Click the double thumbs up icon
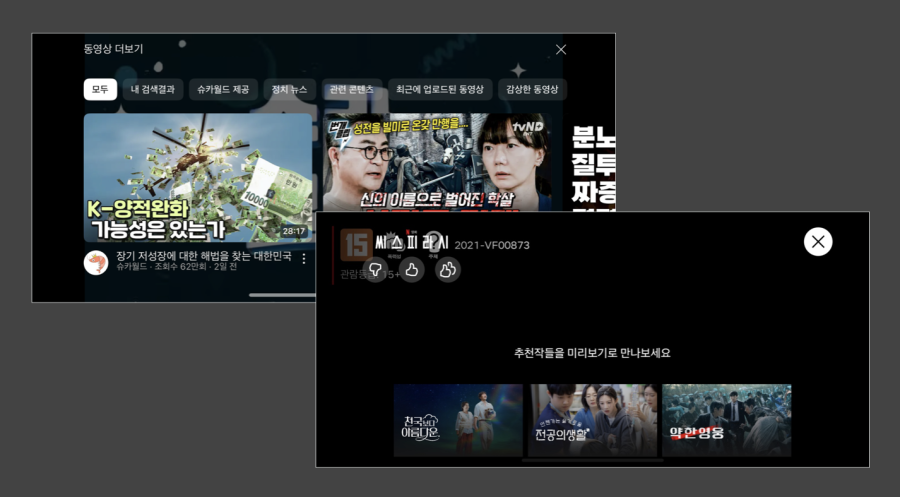The width and height of the screenshot is (900, 497). tap(448, 269)
